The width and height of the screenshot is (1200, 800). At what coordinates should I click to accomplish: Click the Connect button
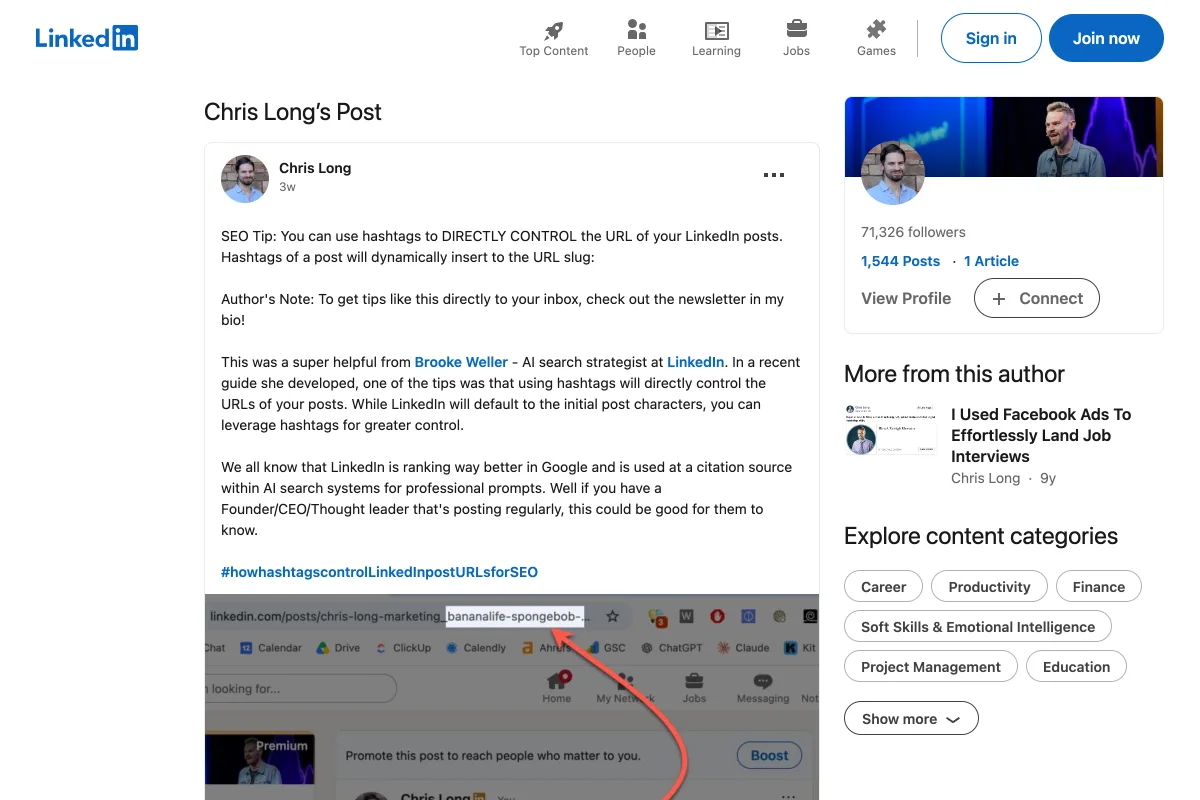1036,298
